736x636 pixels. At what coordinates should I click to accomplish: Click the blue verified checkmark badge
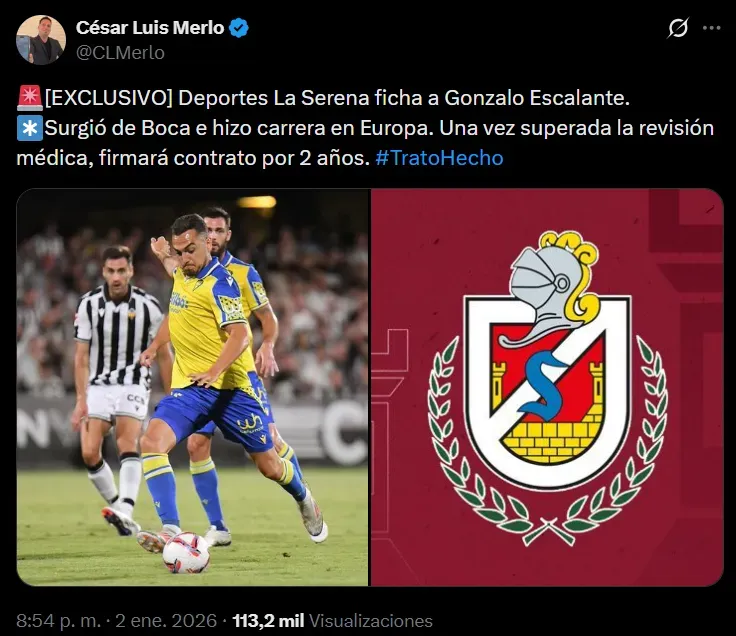pyautogui.click(x=238, y=28)
